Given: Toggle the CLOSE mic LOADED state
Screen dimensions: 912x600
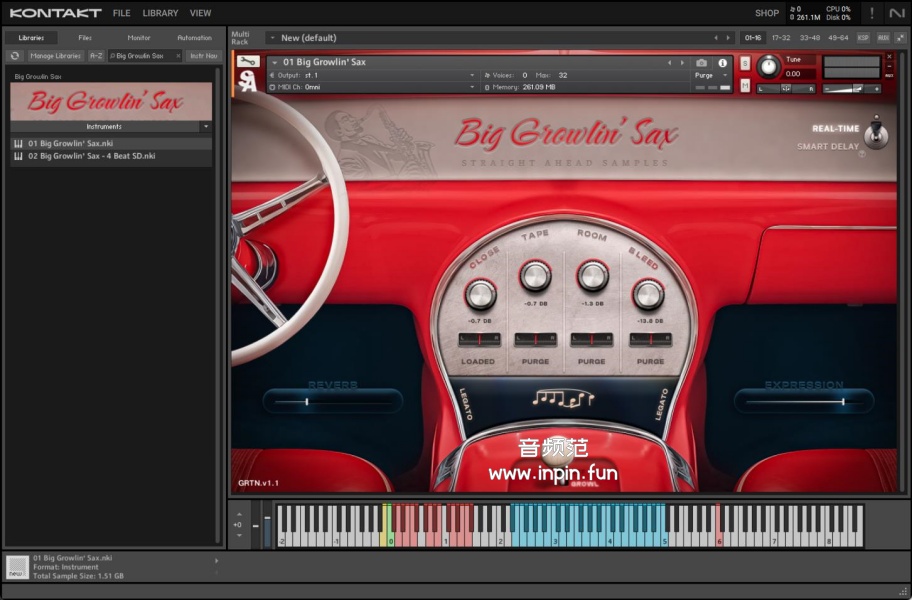Looking at the screenshot, I should (x=478, y=362).
